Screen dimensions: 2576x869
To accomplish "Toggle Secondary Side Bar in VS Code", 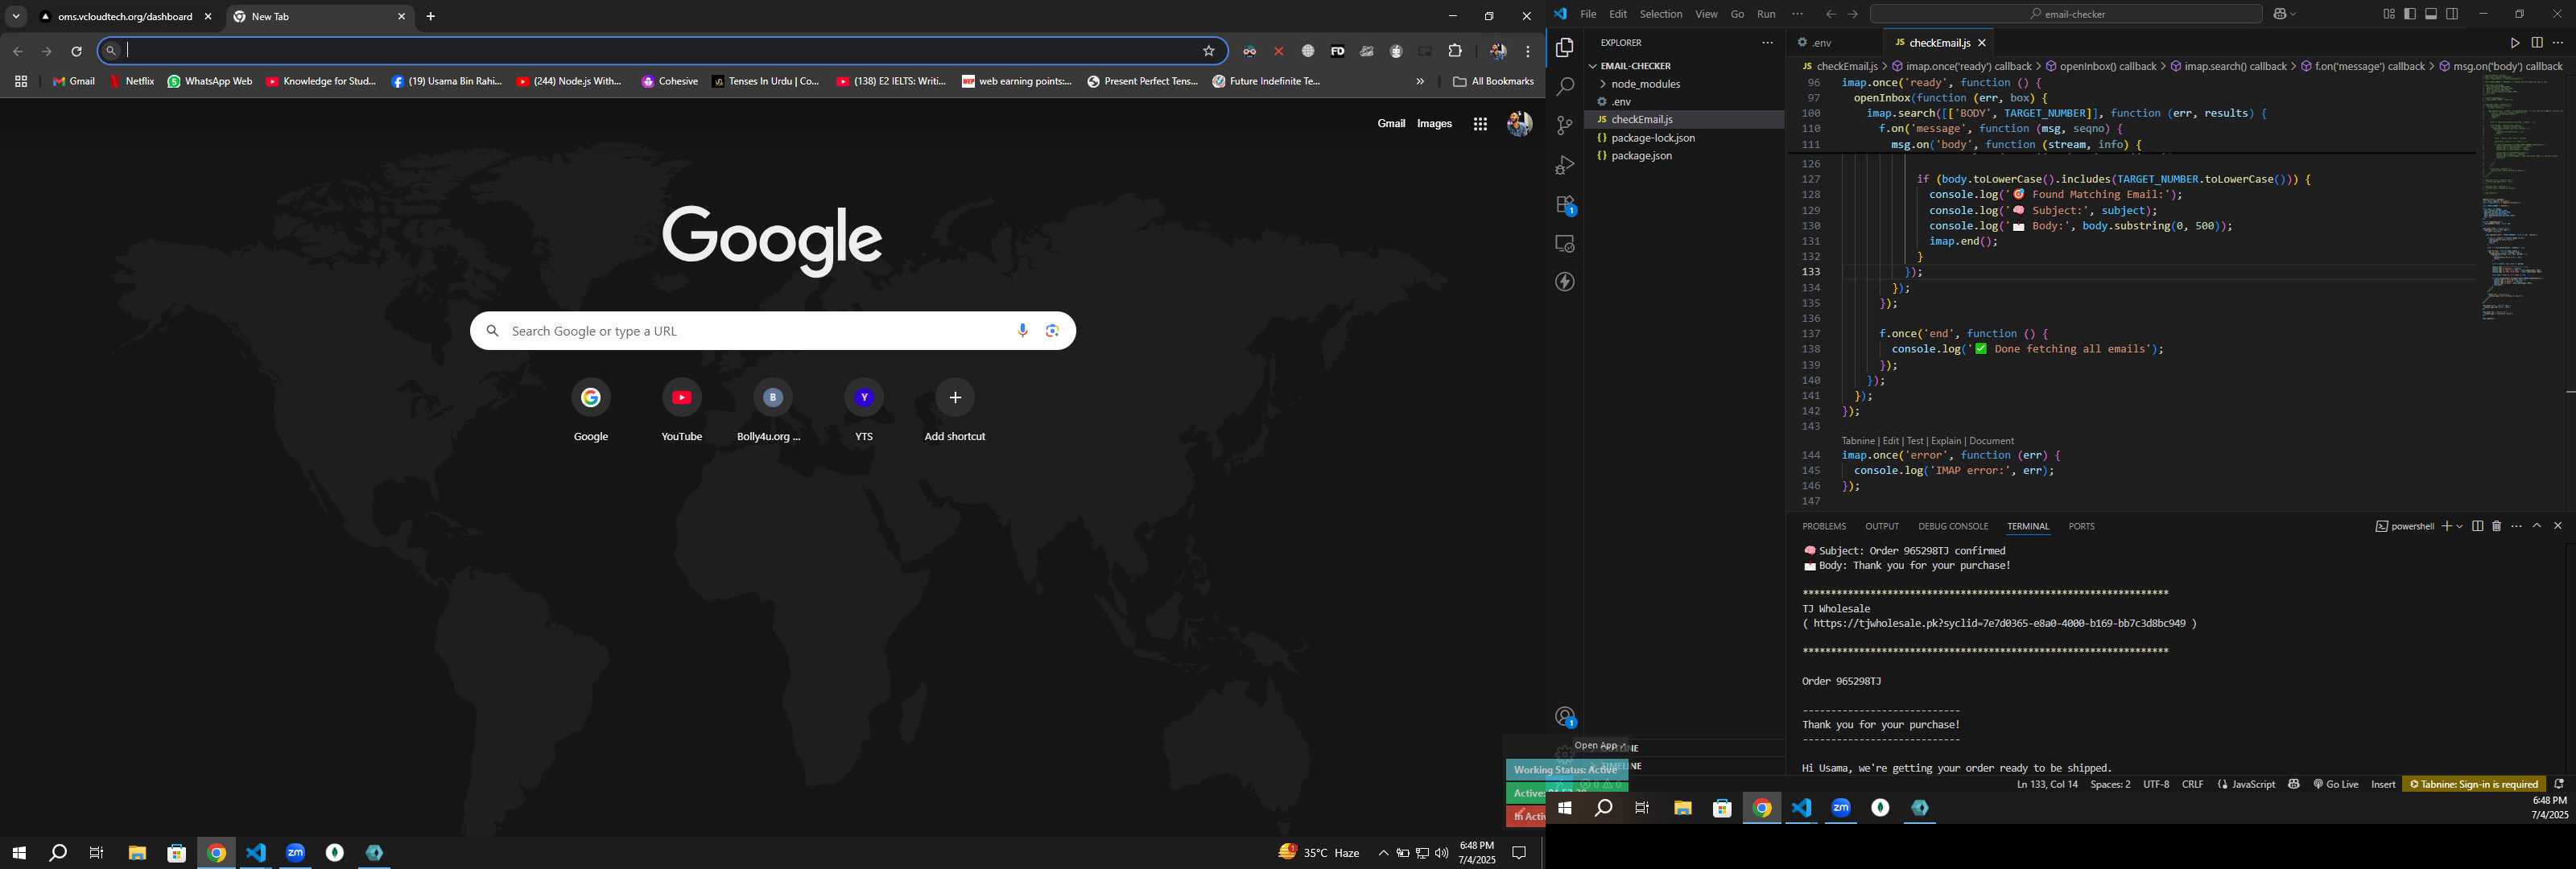I will click(x=2452, y=14).
